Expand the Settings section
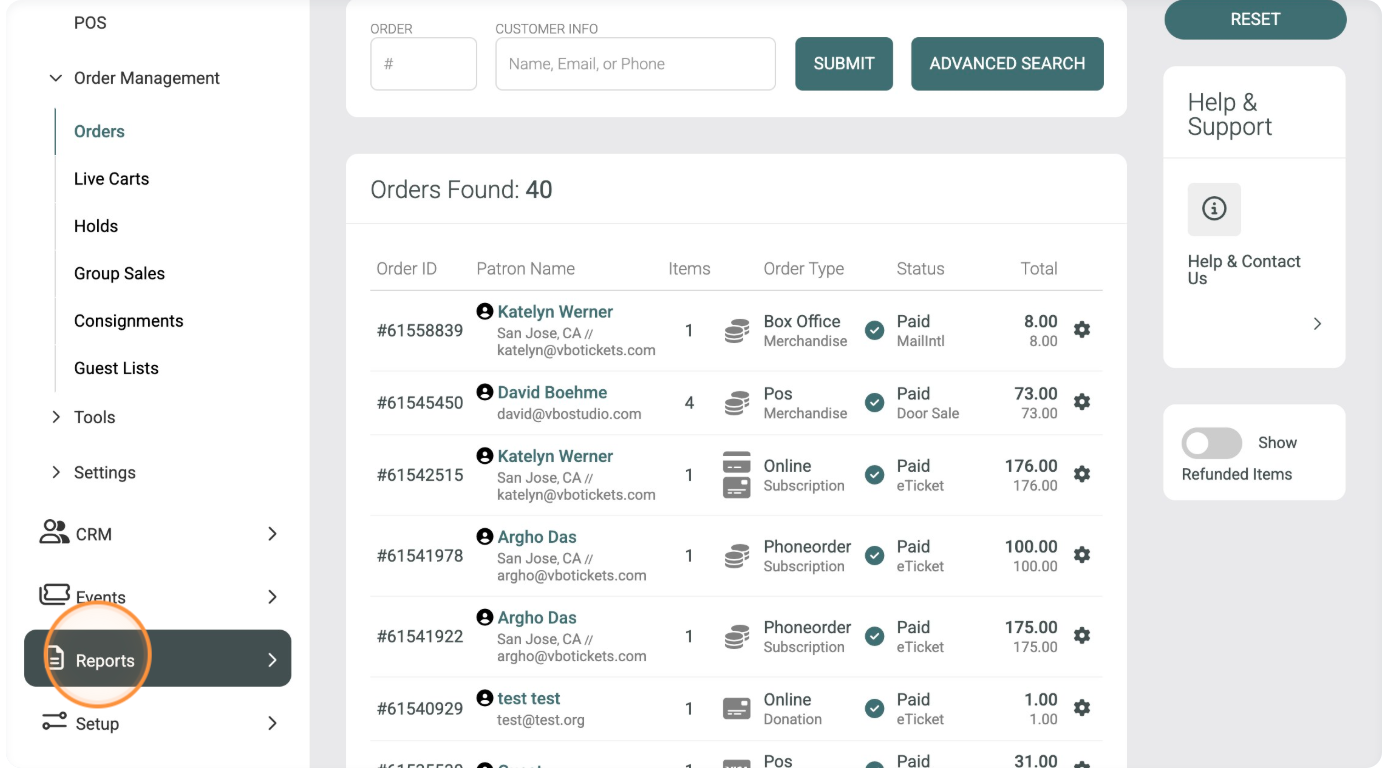Image resolution: width=1386 pixels, height=780 pixels. click(56, 472)
